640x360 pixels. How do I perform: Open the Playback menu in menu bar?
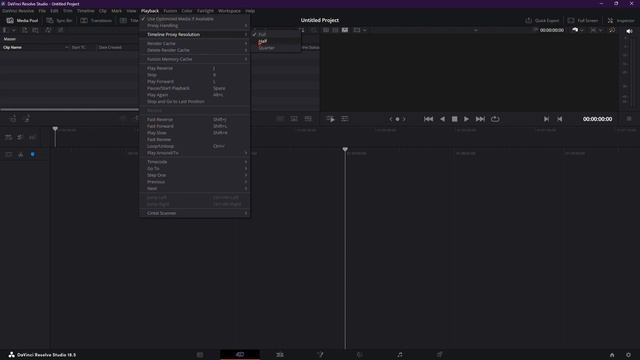pyautogui.click(x=150, y=11)
